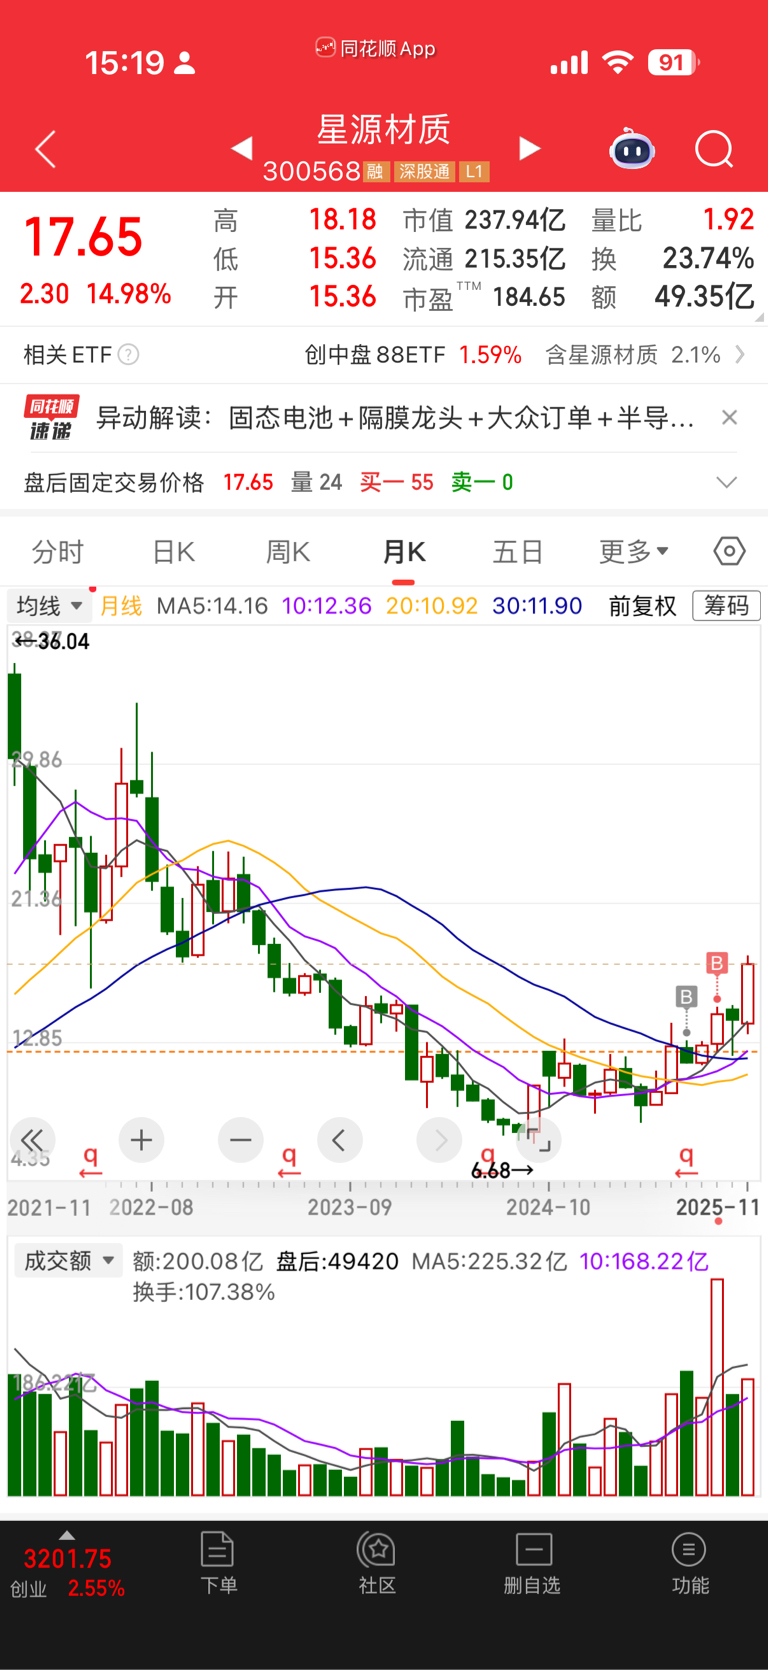Switch to 五日 tab
The width and height of the screenshot is (768, 1670).
[518, 552]
